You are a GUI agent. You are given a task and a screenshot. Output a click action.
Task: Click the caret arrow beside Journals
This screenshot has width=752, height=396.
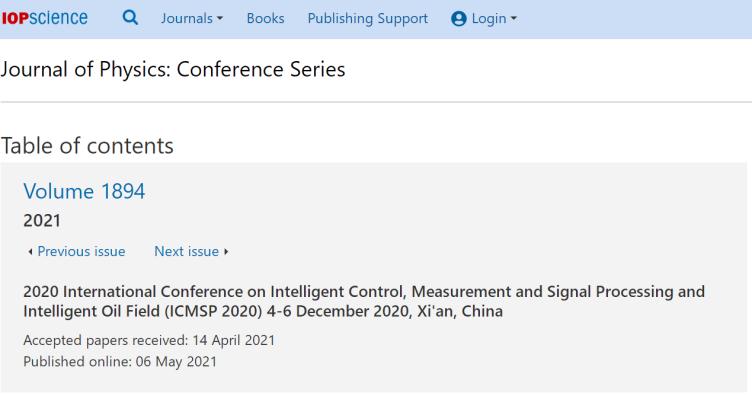pos(220,19)
